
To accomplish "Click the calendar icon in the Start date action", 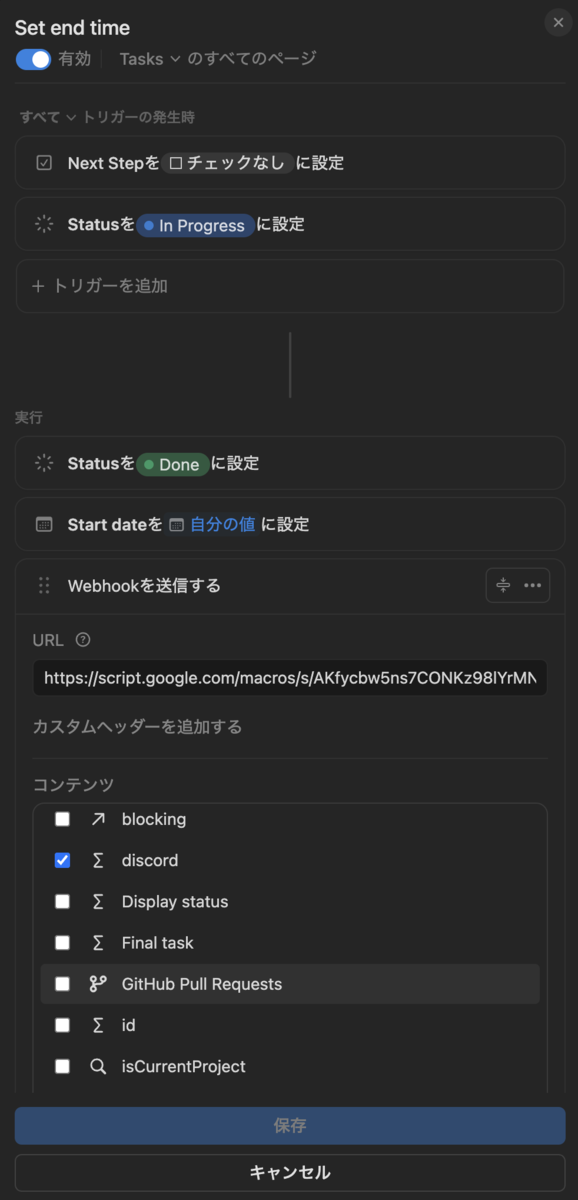I will [44, 524].
